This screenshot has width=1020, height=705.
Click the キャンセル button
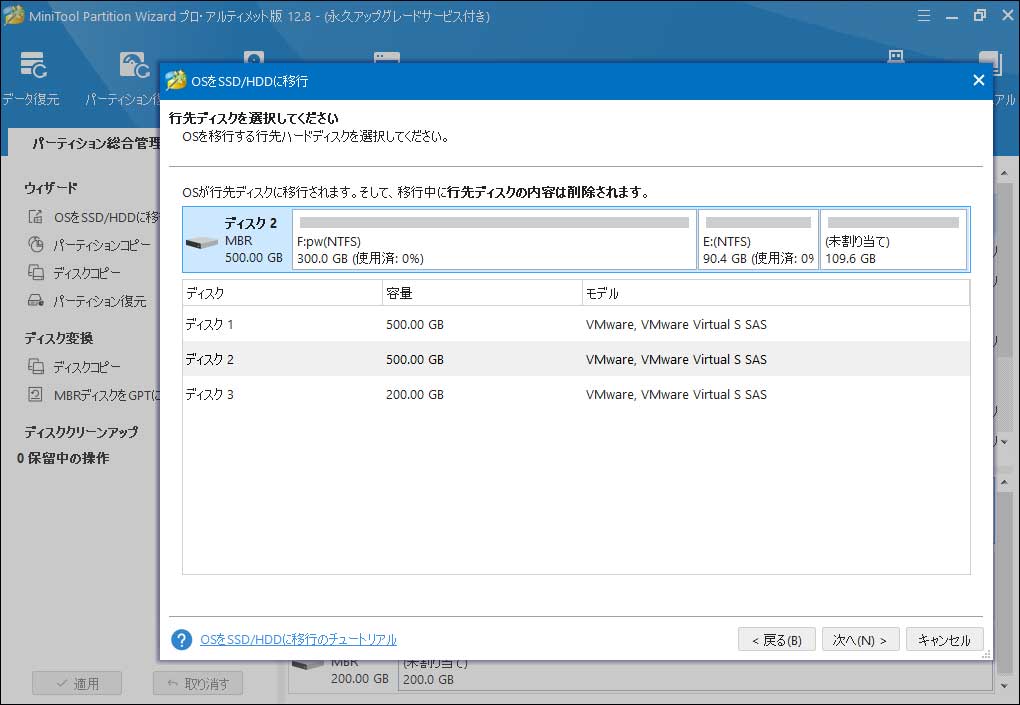(944, 640)
